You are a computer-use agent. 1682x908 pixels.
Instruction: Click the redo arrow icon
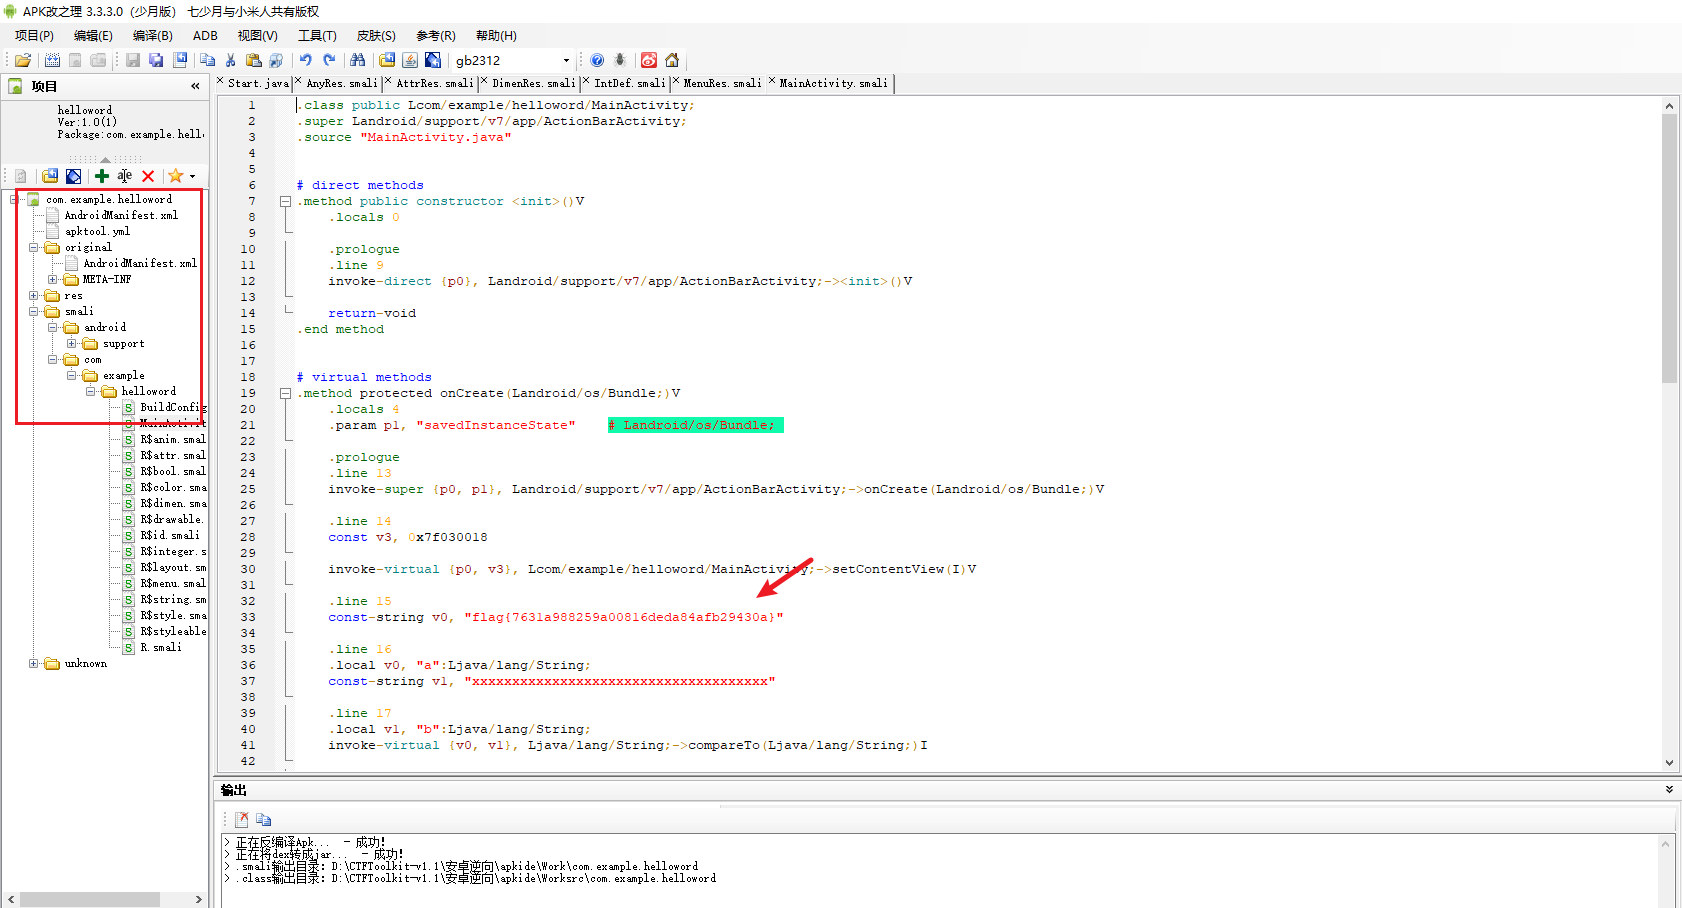pyautogui.click(x=329, y=60)
